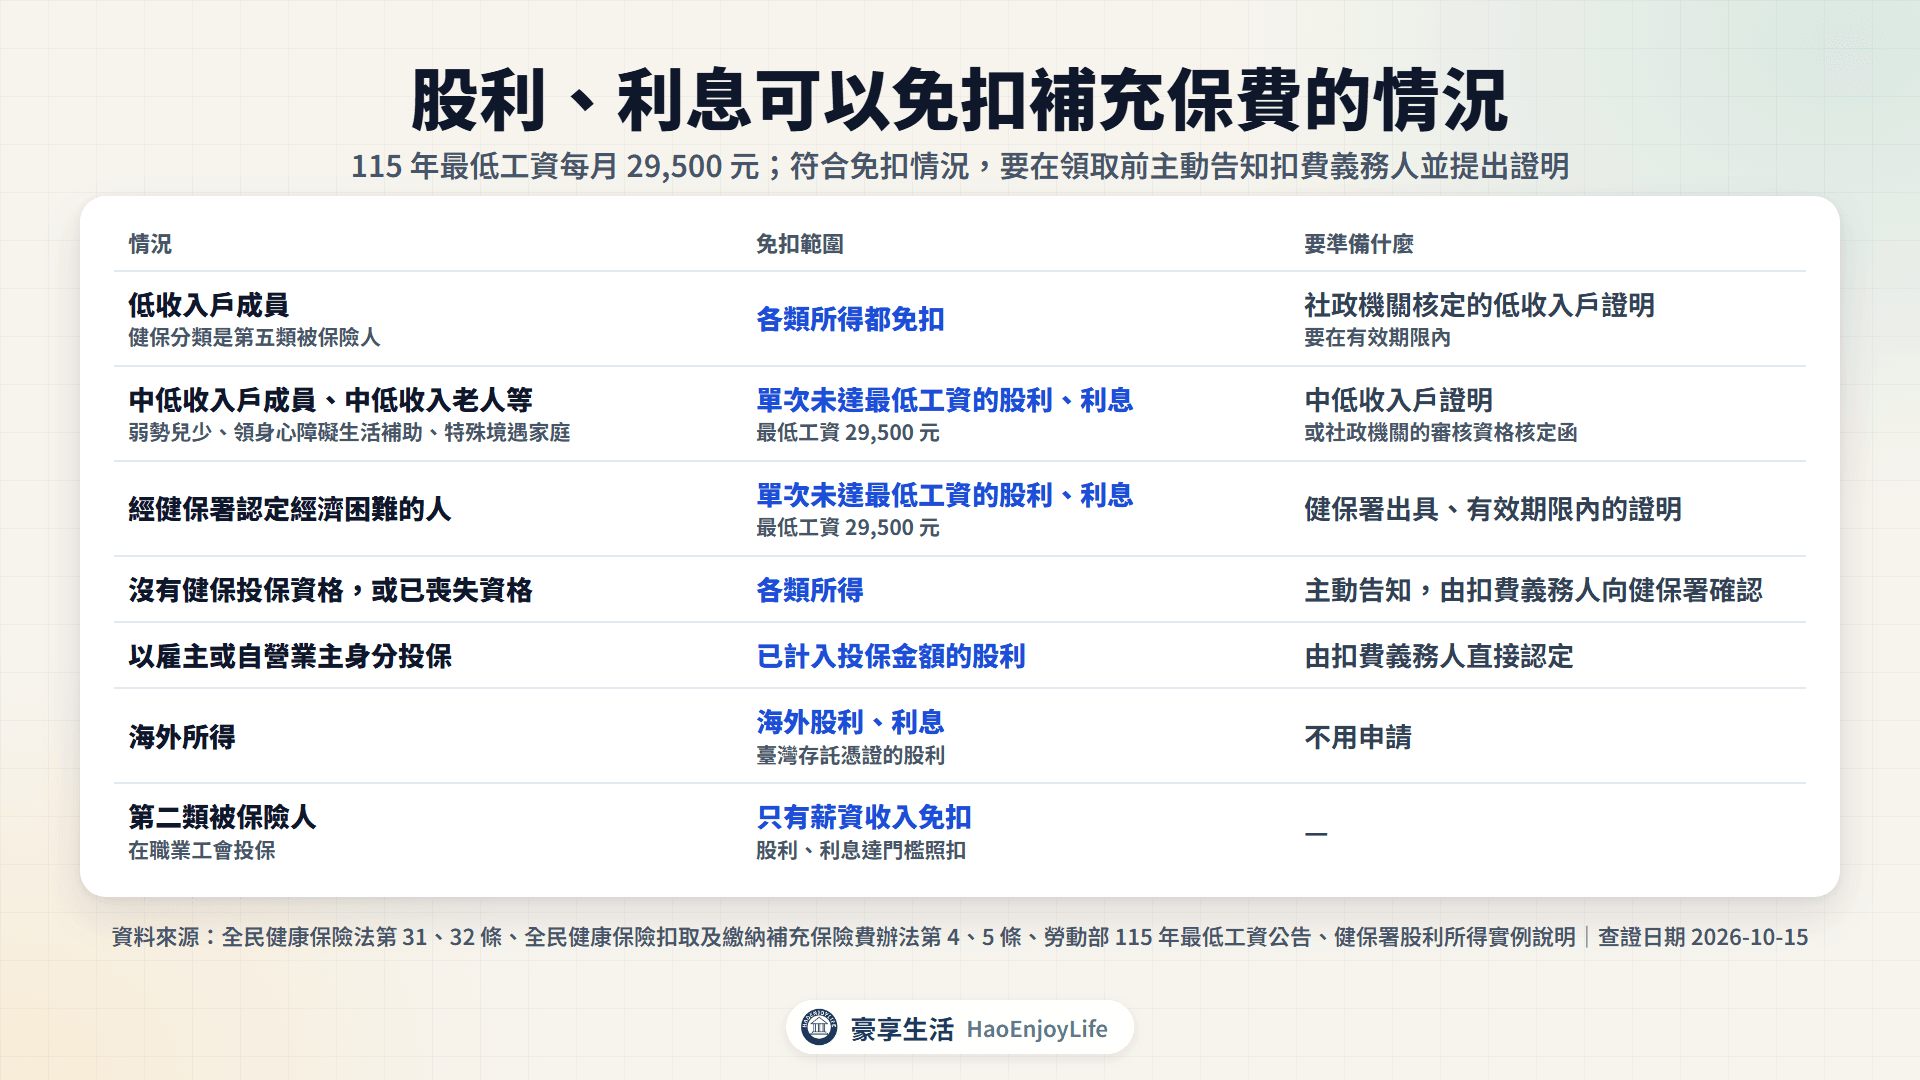Click 中低收入戶成員、中低收入老人等 row title
The image size is (1920, 1080).
point(331,400)
